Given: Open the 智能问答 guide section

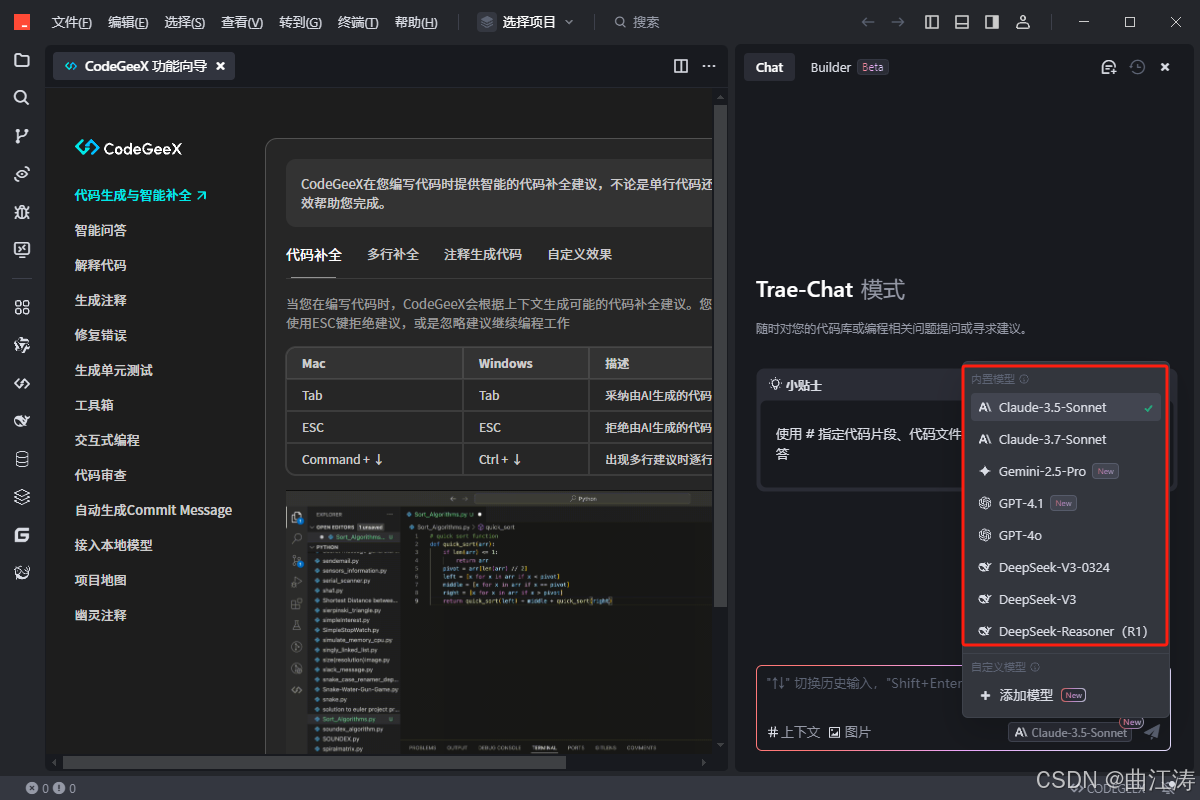Looking at the screenshot, I should tap(101, 230).
